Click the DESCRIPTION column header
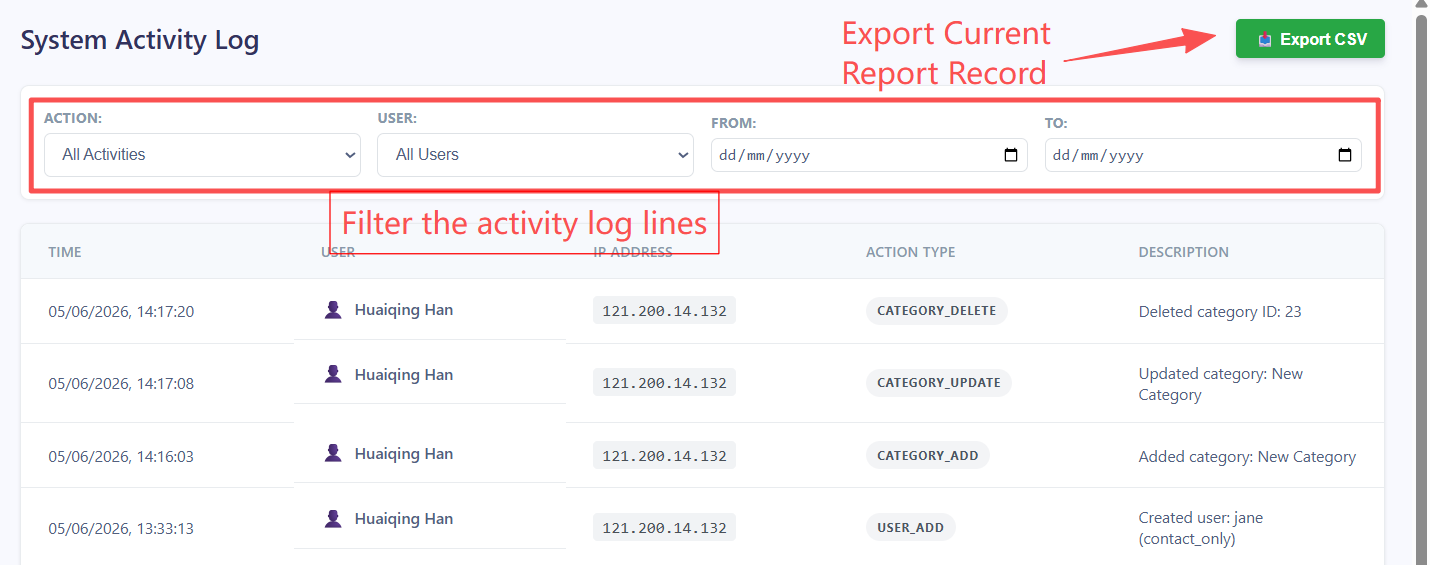1430x565 pixels. (x=1183, y=252)
